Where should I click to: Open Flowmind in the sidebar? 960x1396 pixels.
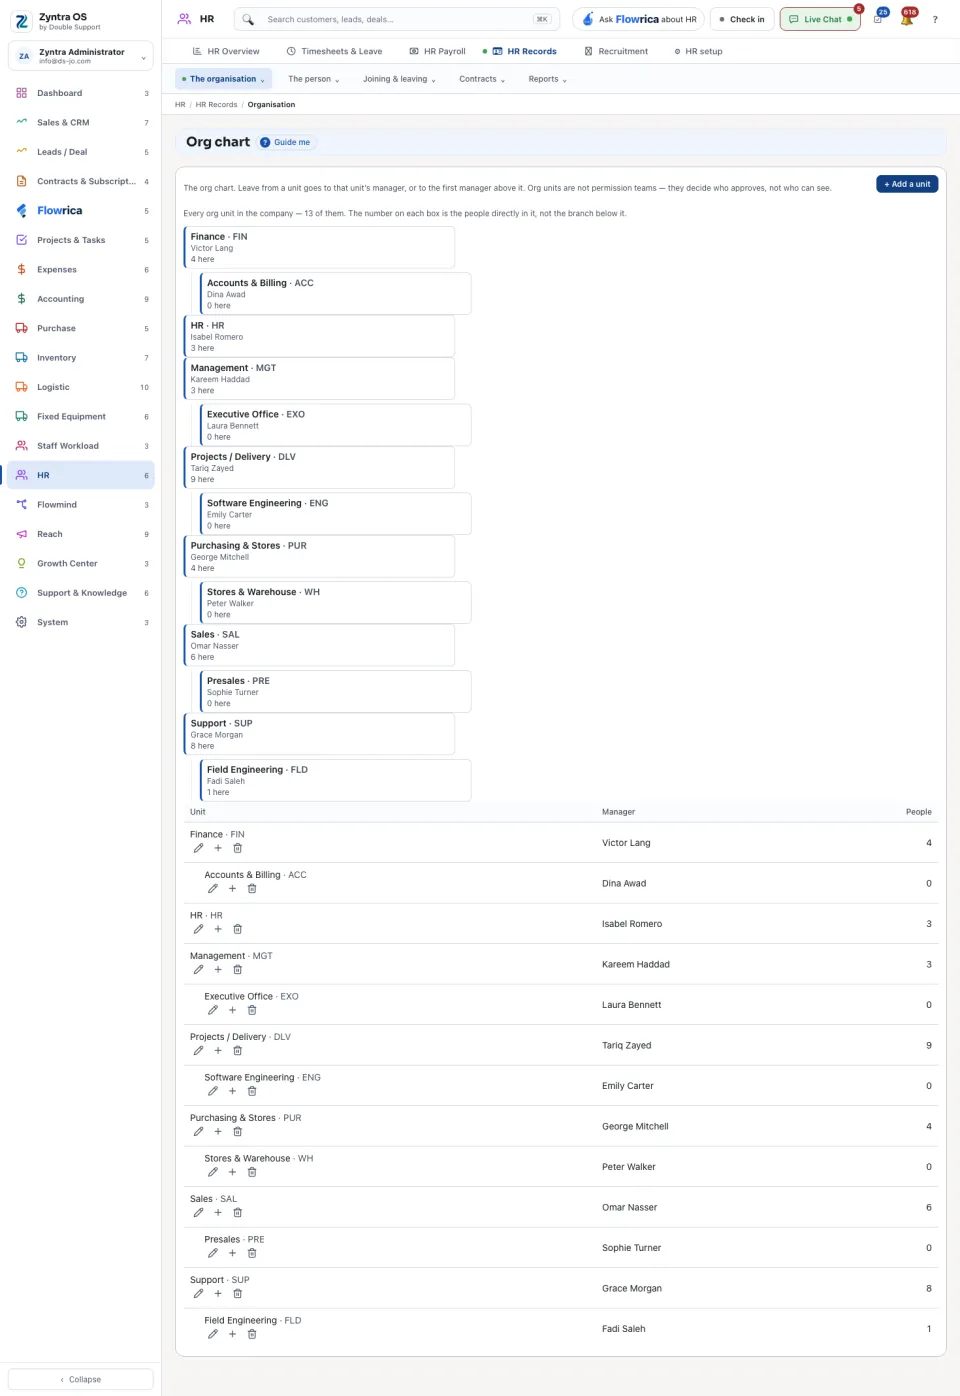pyautogui.click(x=81, y=505)
